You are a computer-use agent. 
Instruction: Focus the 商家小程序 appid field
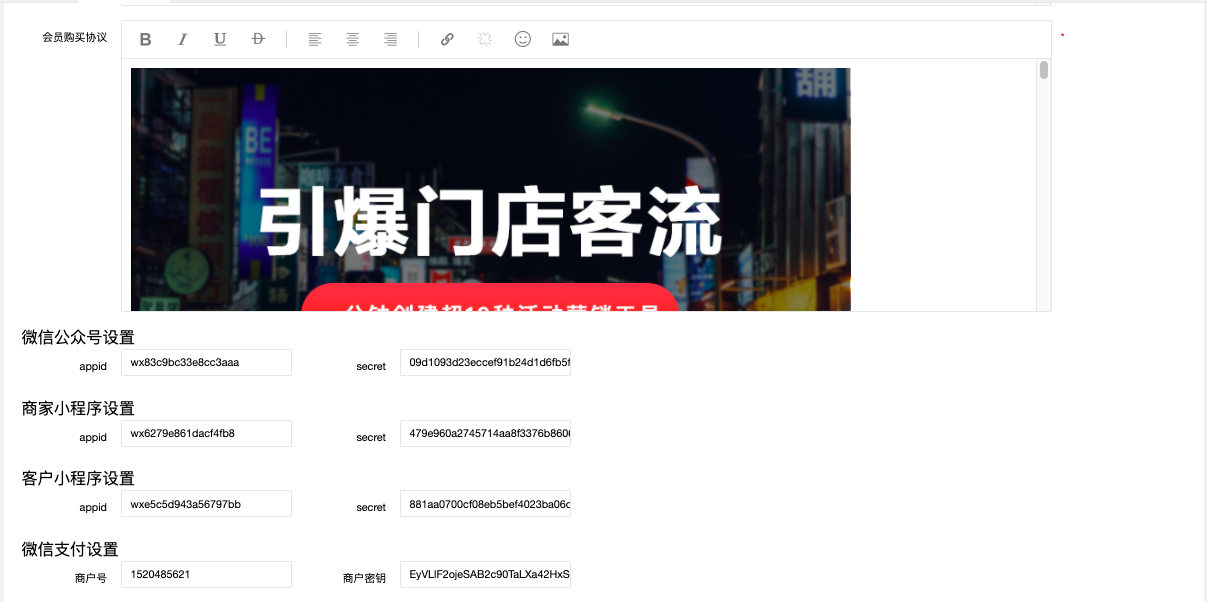click(x=206, y=433)
